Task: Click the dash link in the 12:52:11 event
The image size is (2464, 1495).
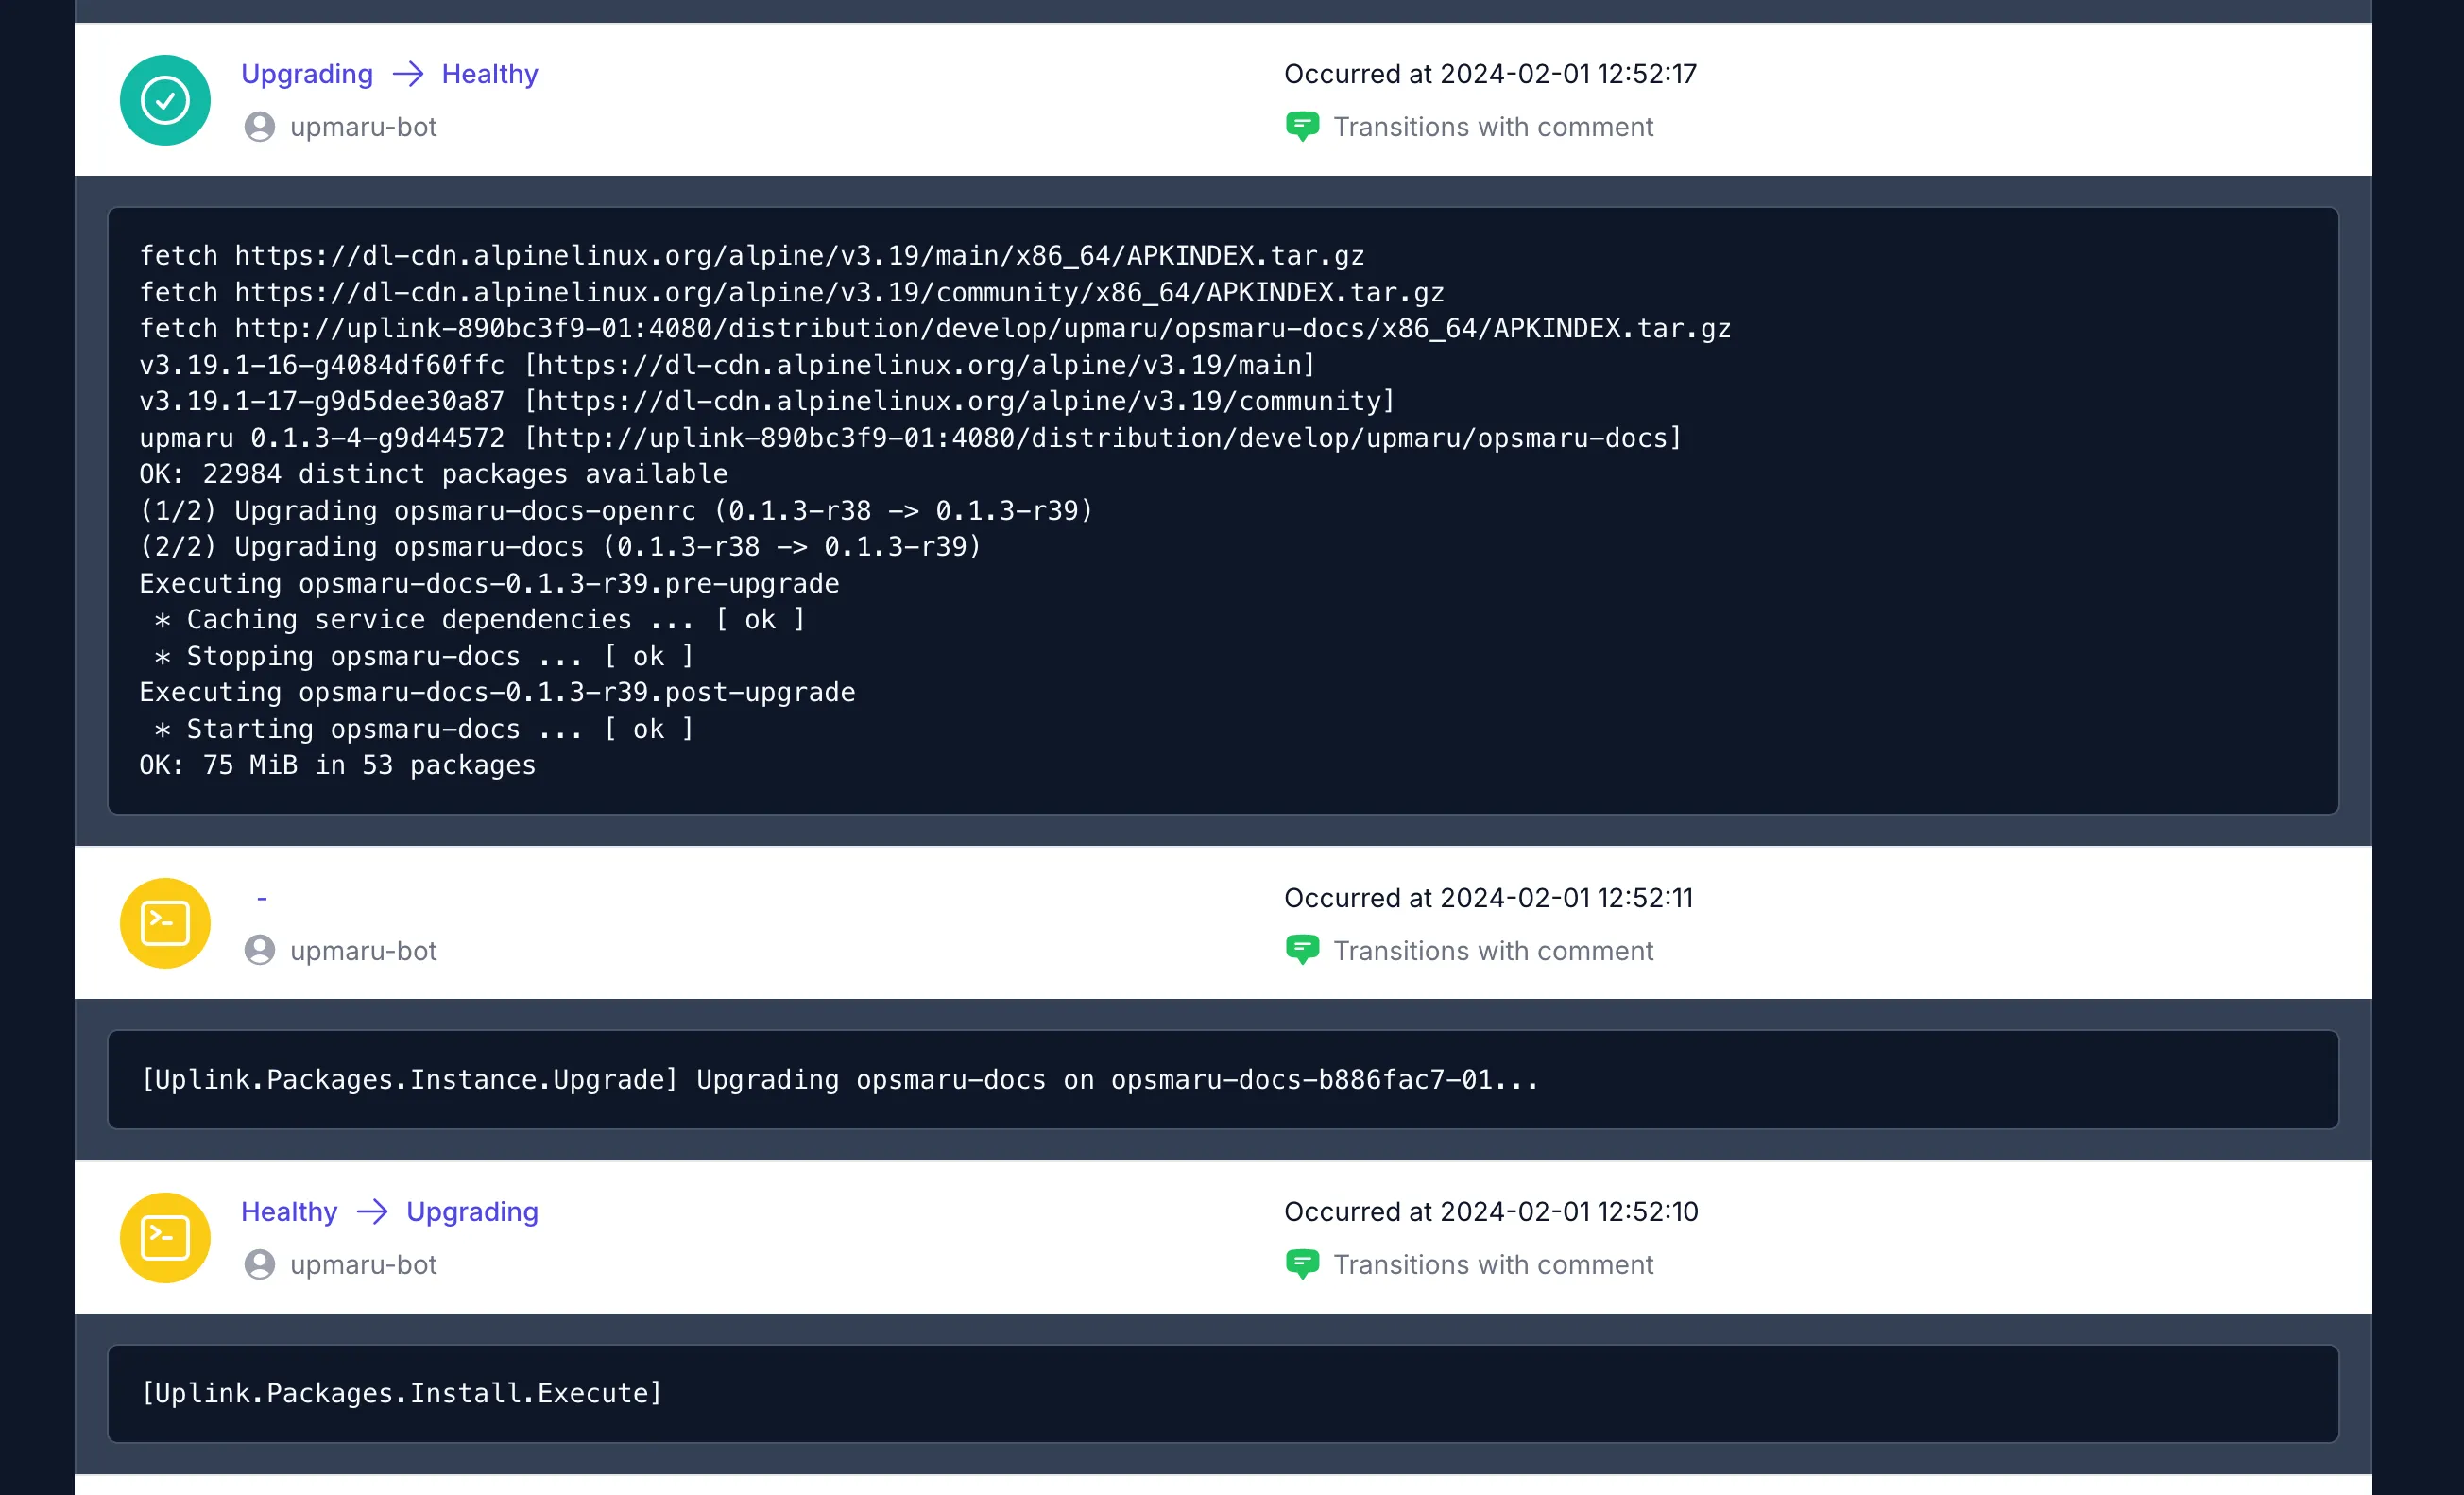Action: point(262,898)
